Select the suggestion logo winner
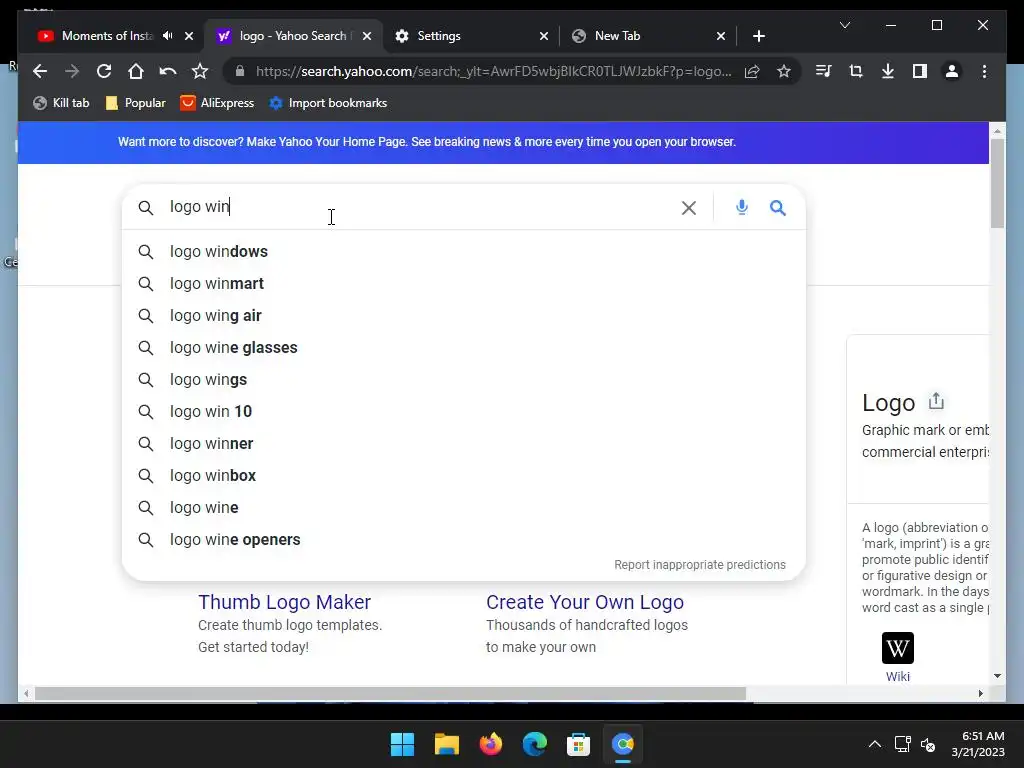The height and width of the screenshot is (768, 1024). pyautogui.click(x=464, y=443)
